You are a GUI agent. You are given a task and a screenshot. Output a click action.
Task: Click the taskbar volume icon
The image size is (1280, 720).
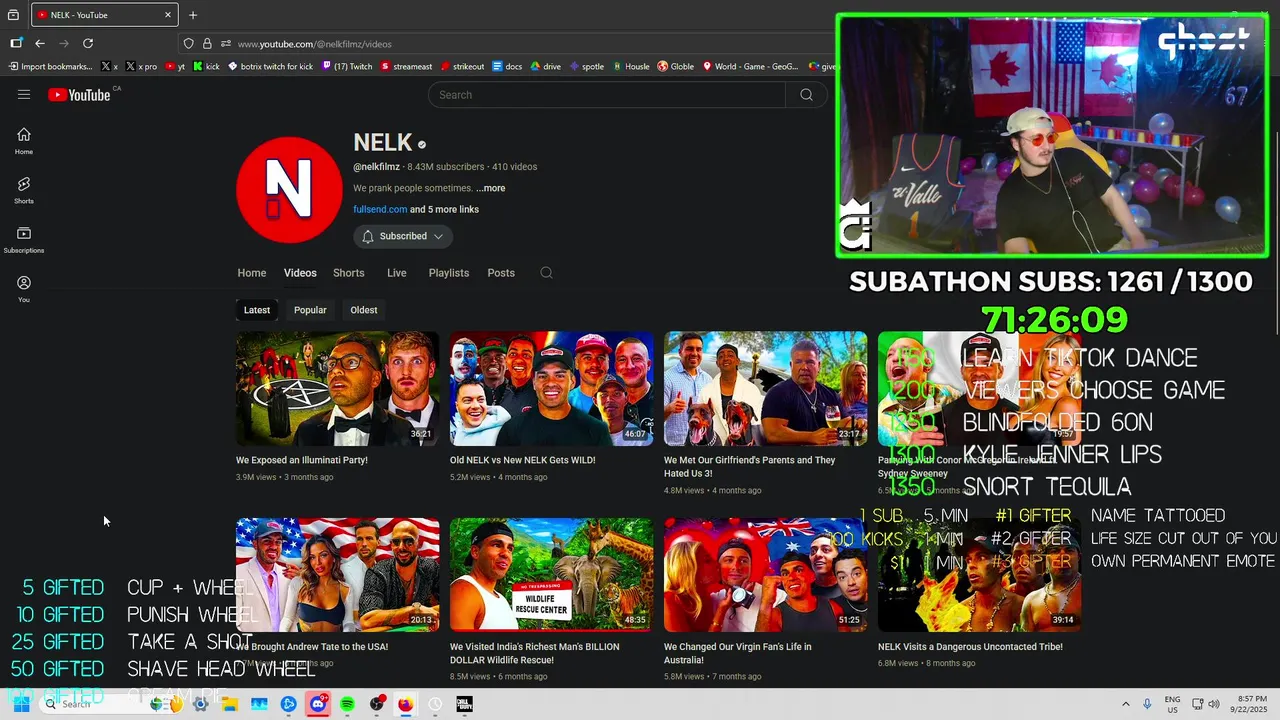click(1214, 704)
